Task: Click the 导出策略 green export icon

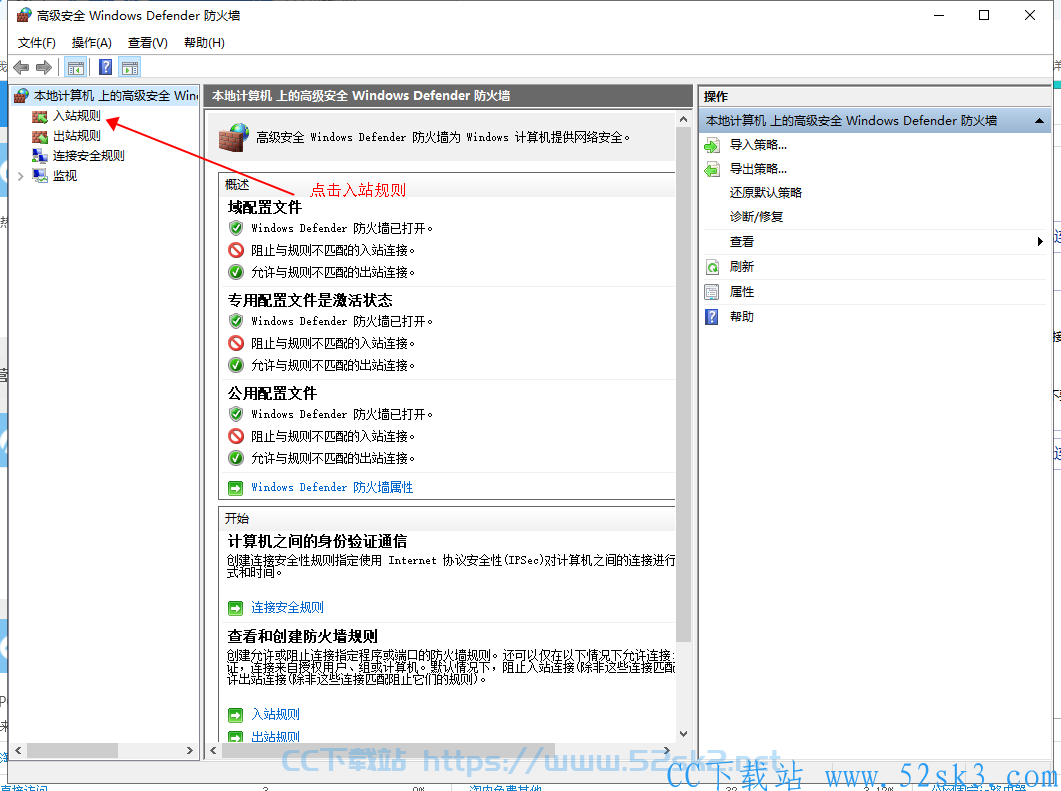Action: coord(712,169)
